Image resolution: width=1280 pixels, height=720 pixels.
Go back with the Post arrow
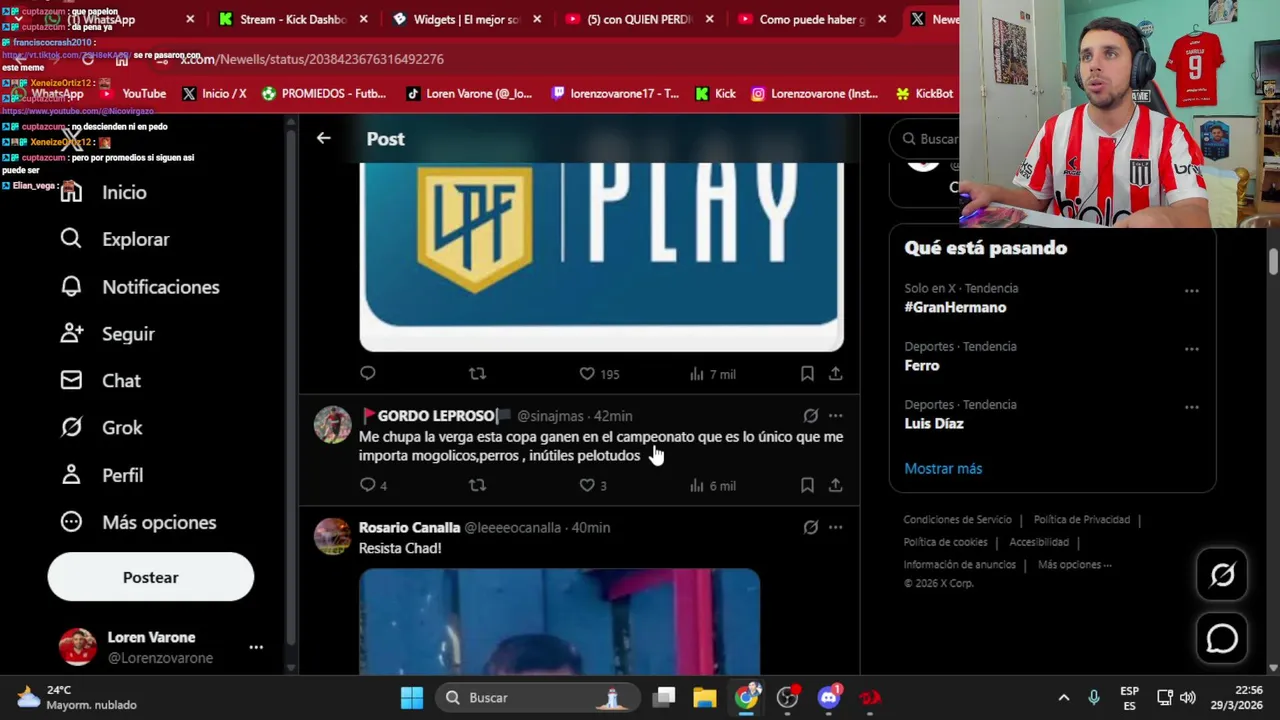point(323,139)
